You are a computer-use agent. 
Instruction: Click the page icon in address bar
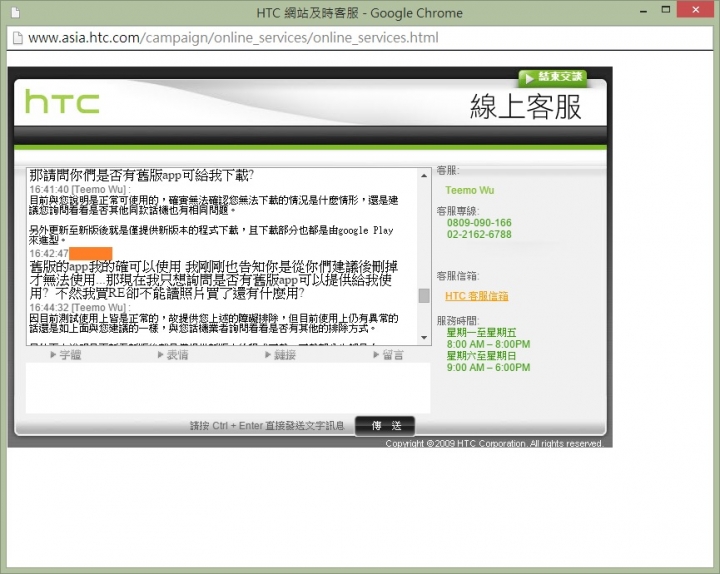coord(17,38)
